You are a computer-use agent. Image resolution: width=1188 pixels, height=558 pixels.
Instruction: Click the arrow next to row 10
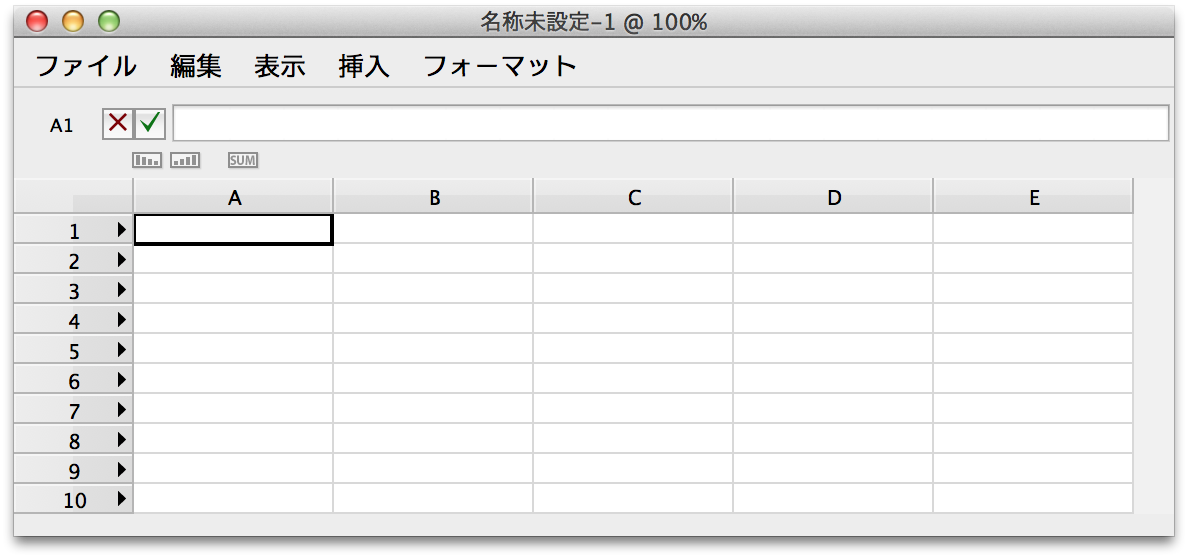(x=121, y=499)
